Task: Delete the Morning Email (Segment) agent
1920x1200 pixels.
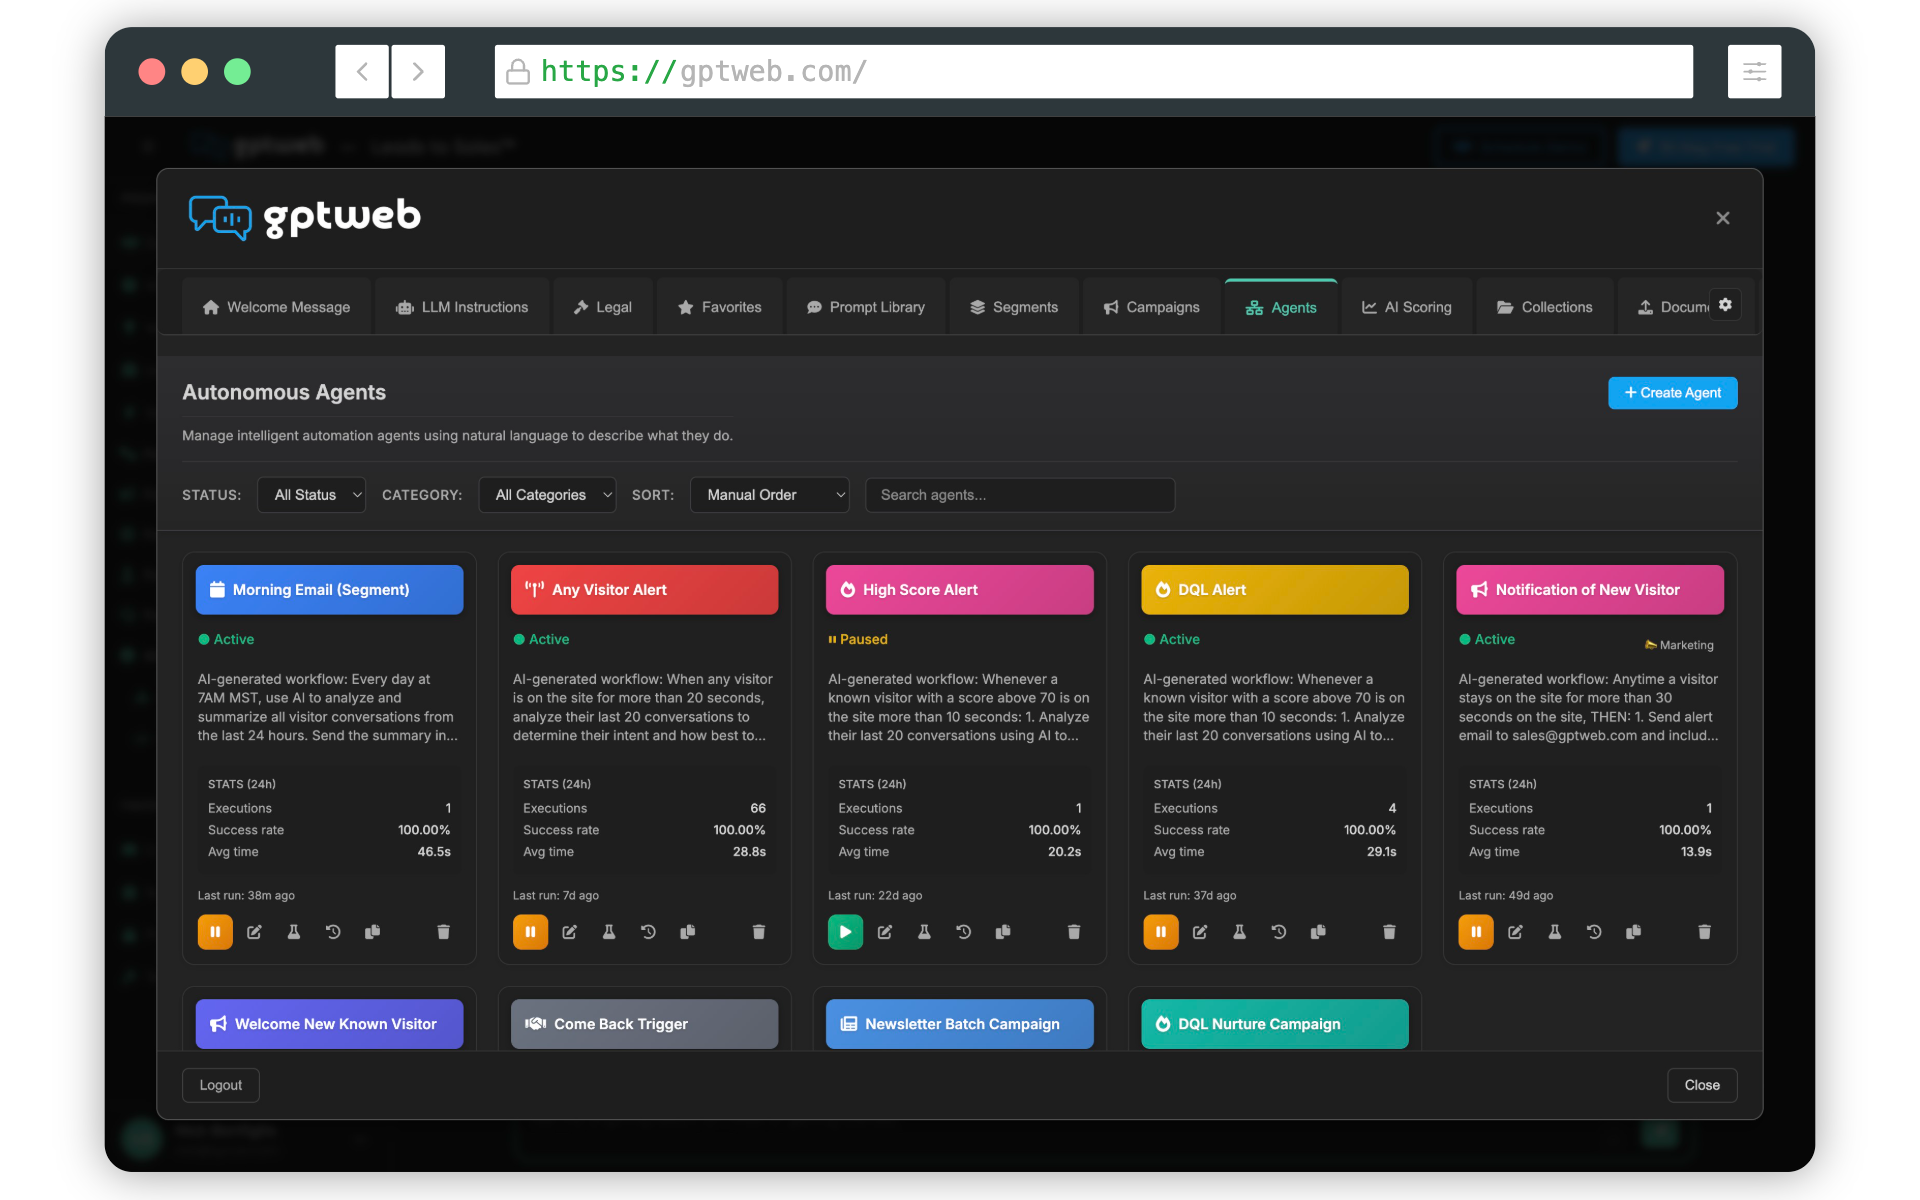Action: [x=443, y=932]
